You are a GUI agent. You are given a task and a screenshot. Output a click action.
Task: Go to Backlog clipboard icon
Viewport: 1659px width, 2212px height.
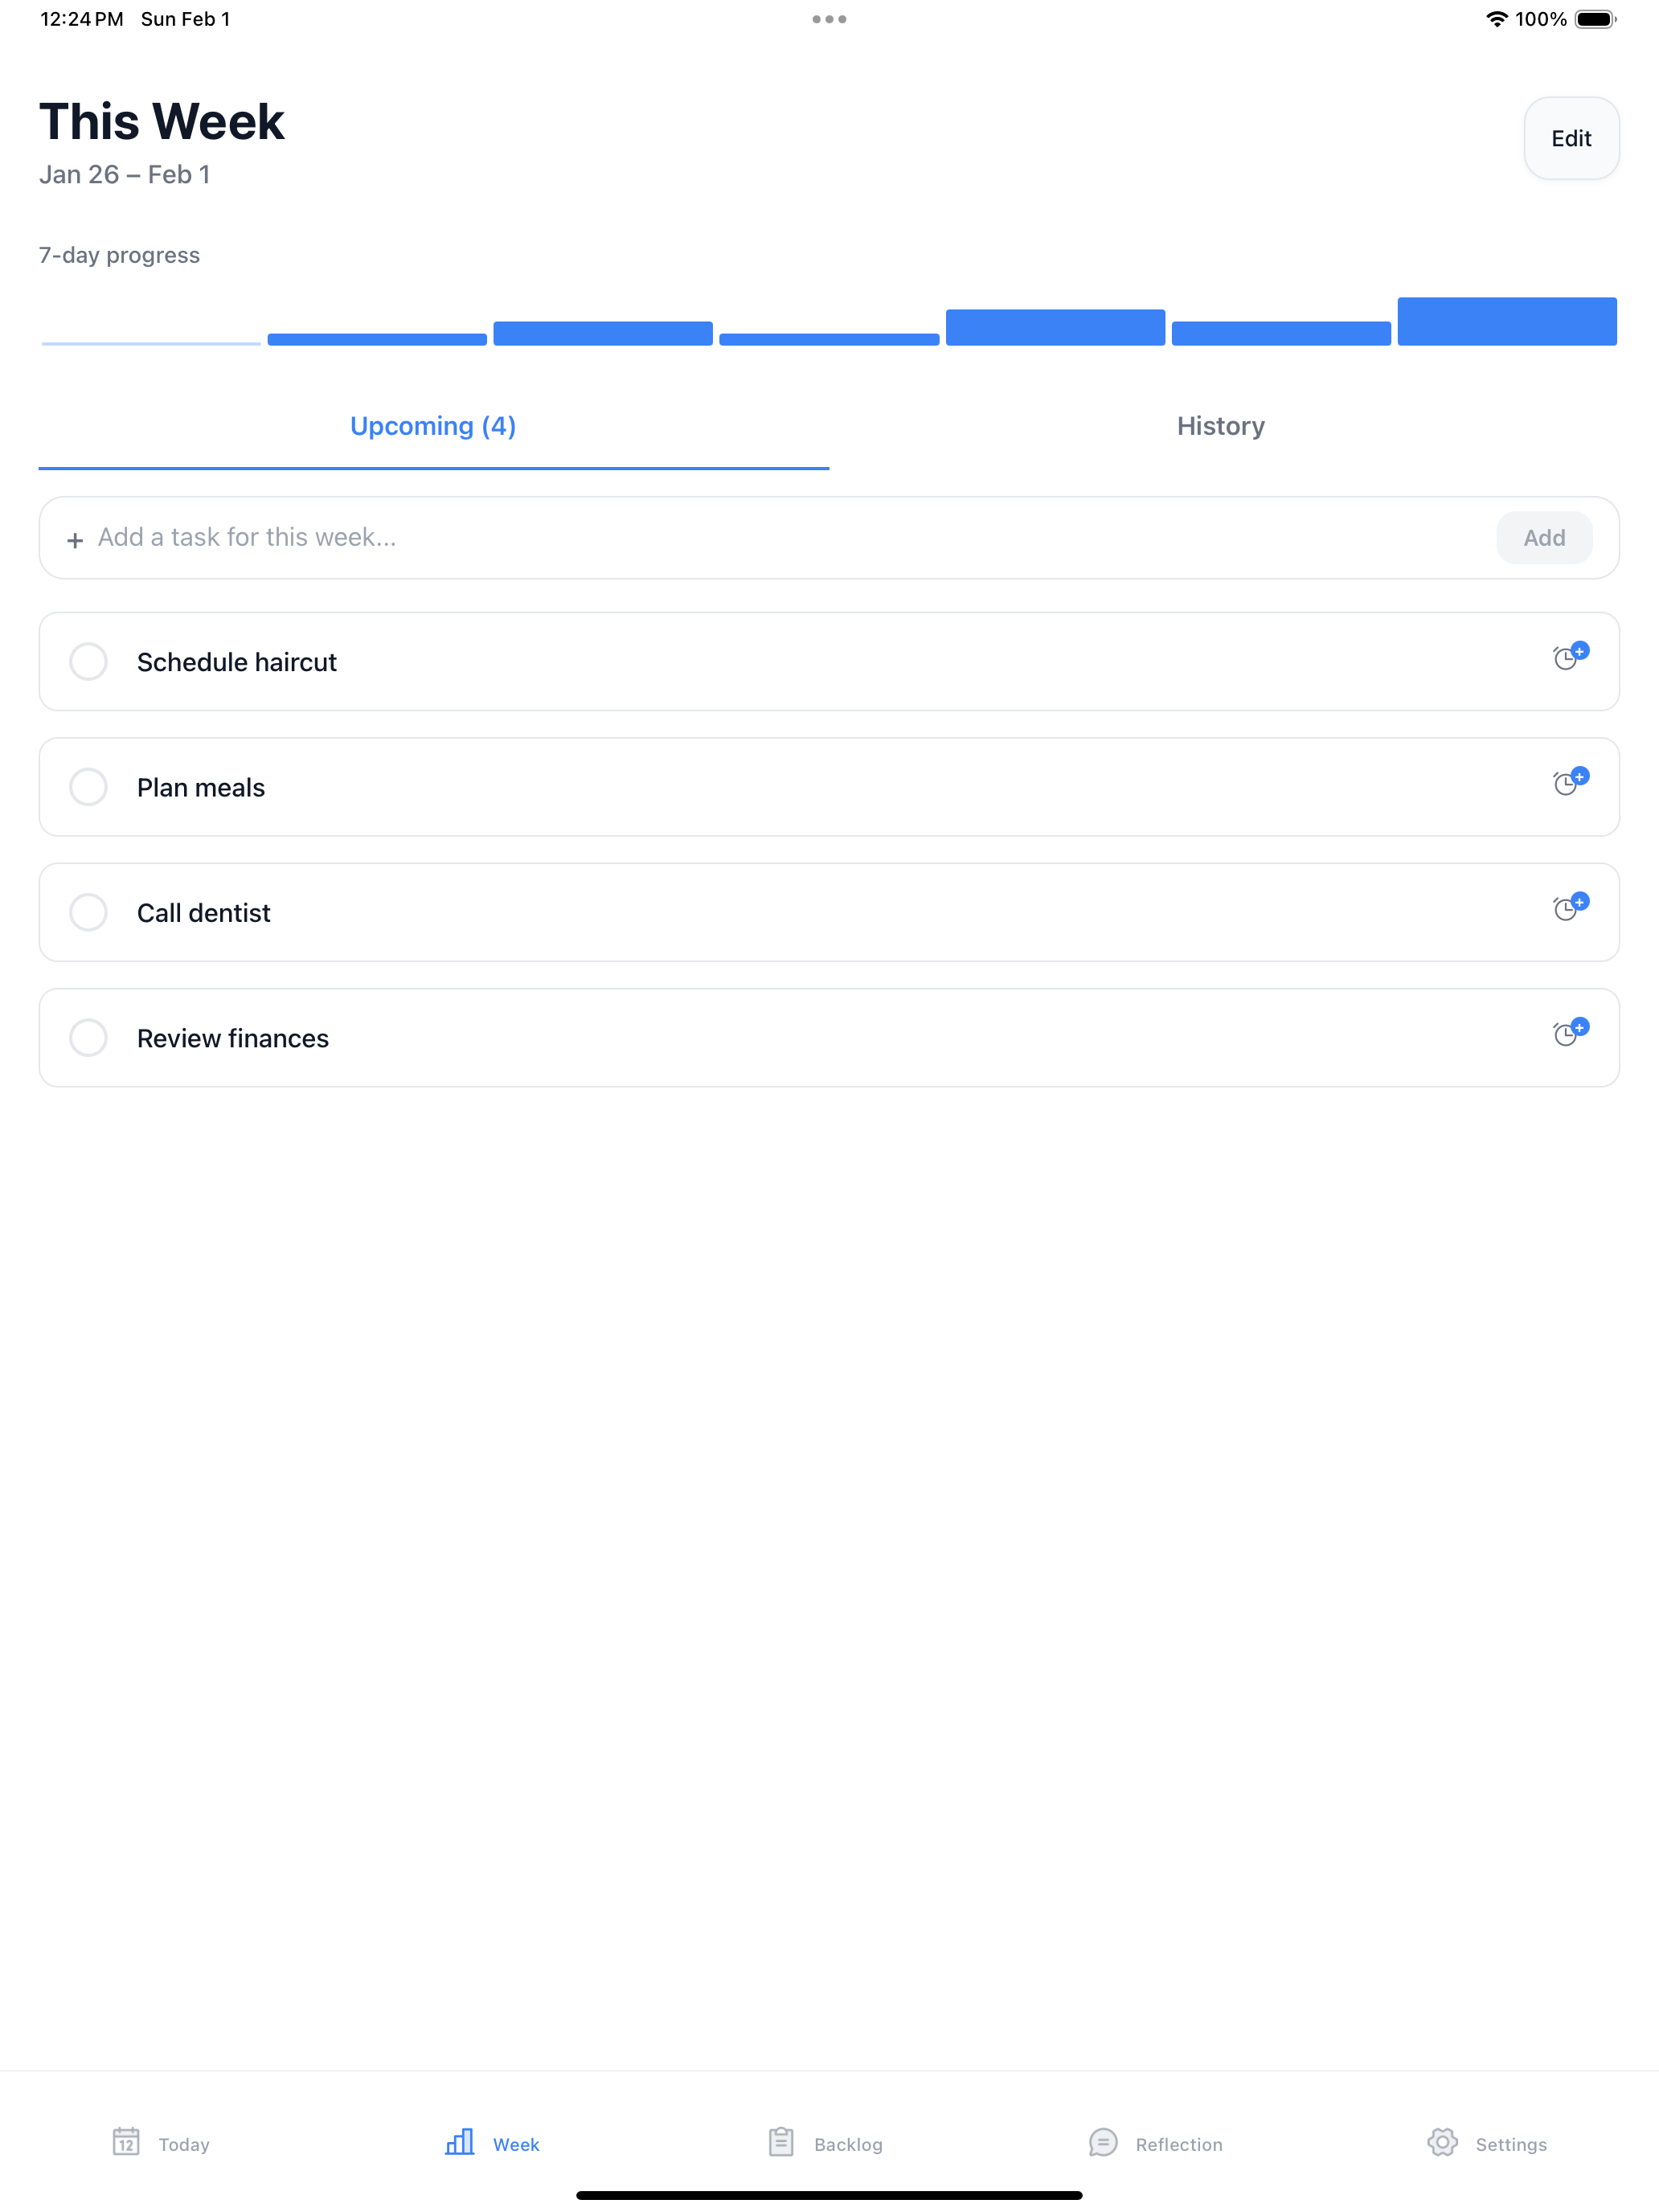(x=781, y=2142)
